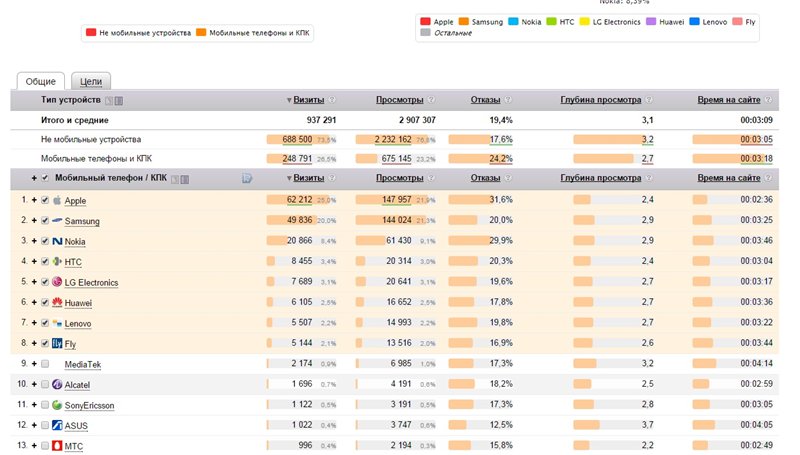
Task: Sort by Отказы column in top header
Action: pyautogui.click(x=484, y=100)
